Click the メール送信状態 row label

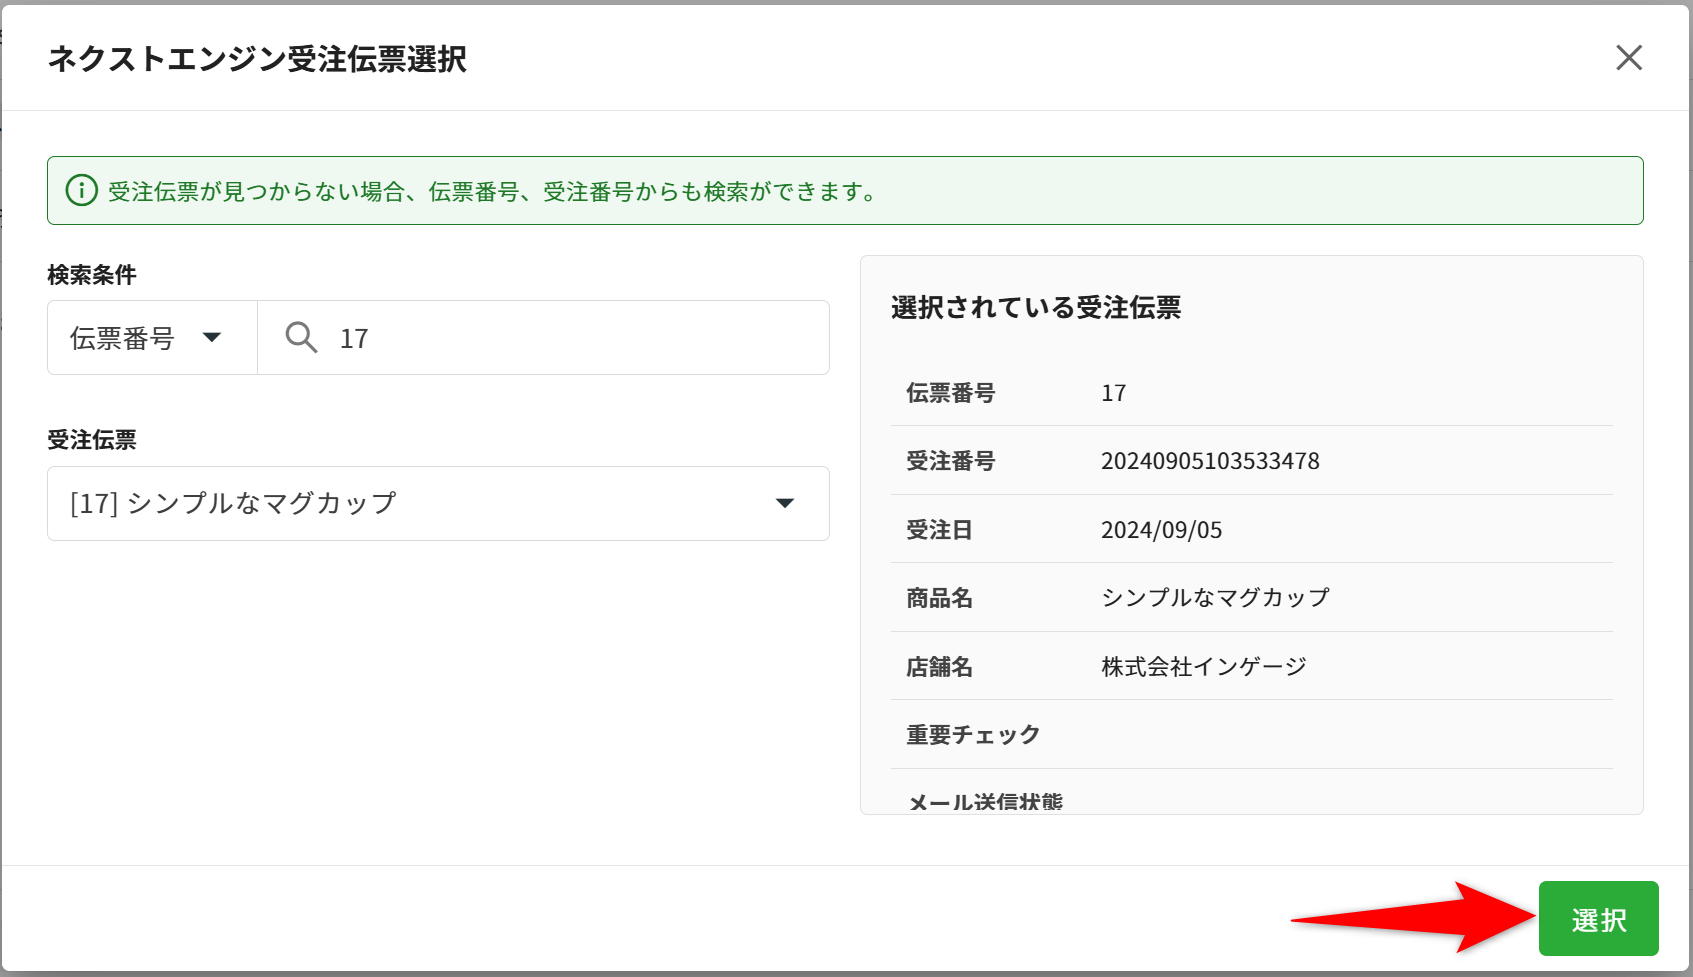[985, 802]
